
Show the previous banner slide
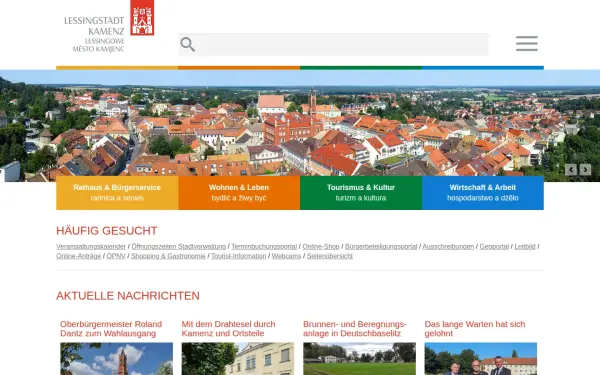571,170
